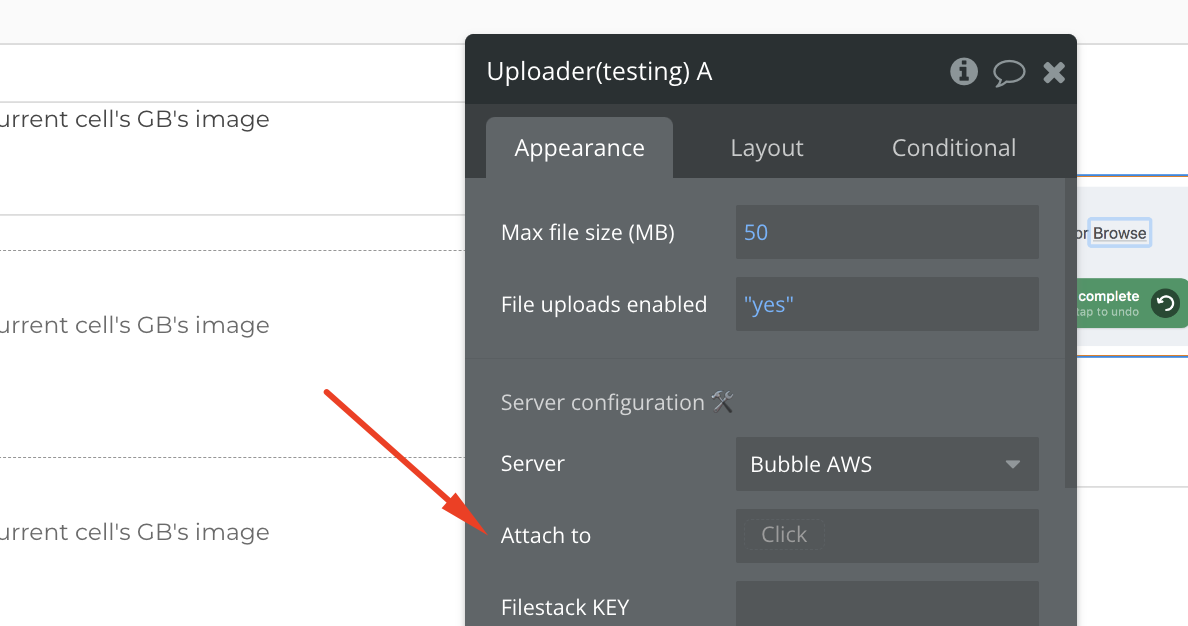Image resolution: width=1188 pixels, height=626 pixels.
Task: Click the property editor's vertical scrollbar
Action: [1071, 333]
